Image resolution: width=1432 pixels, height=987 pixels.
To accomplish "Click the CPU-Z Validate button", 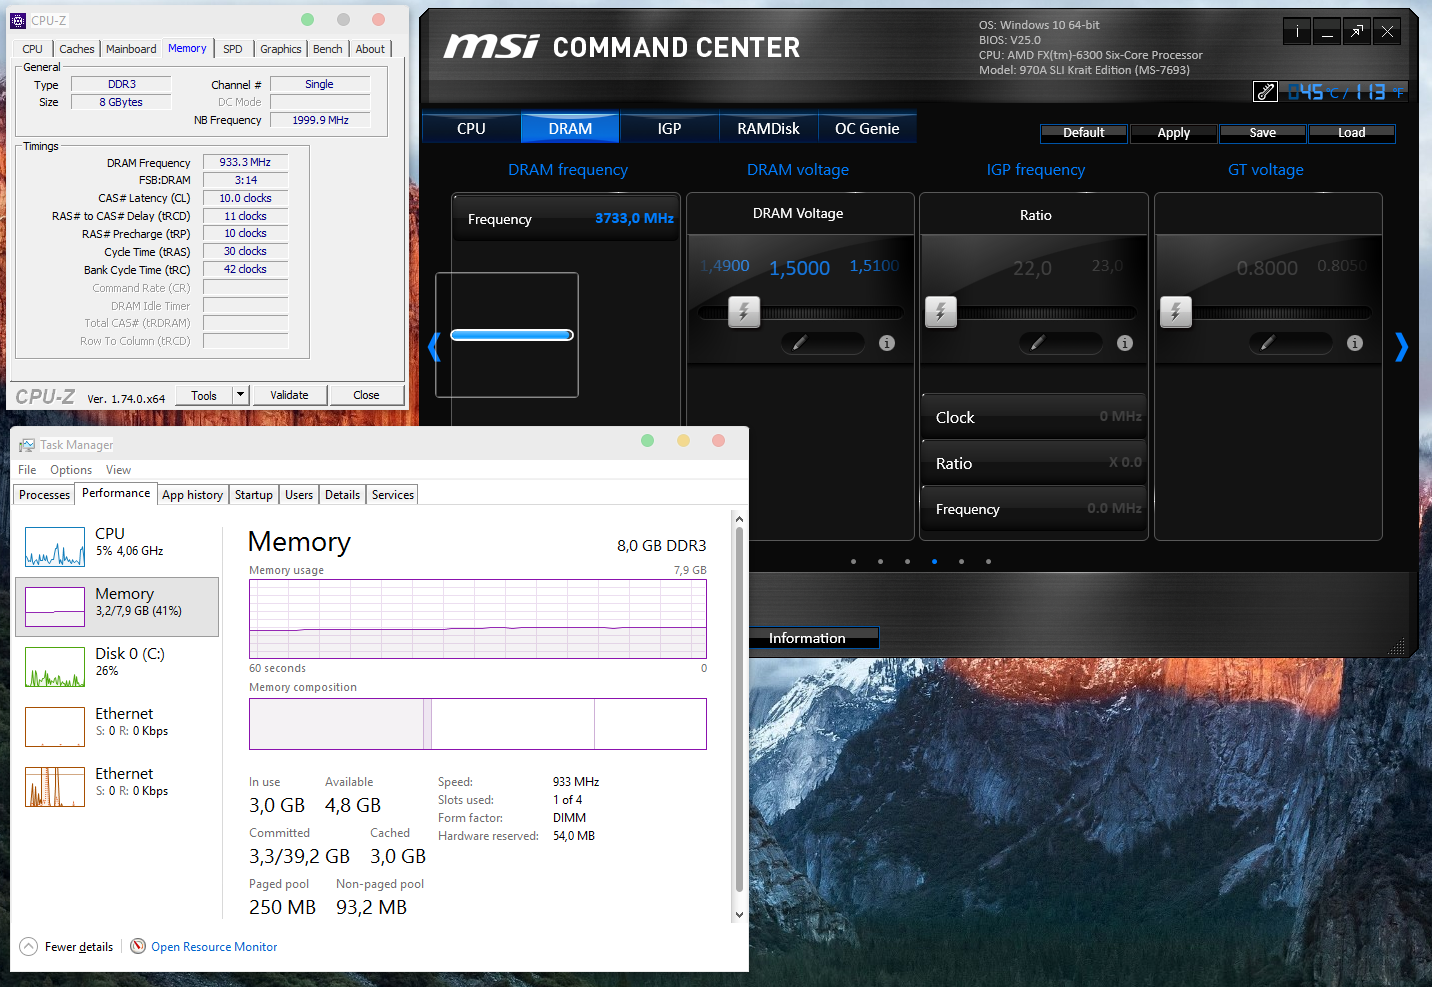I will tap(290, 395).
